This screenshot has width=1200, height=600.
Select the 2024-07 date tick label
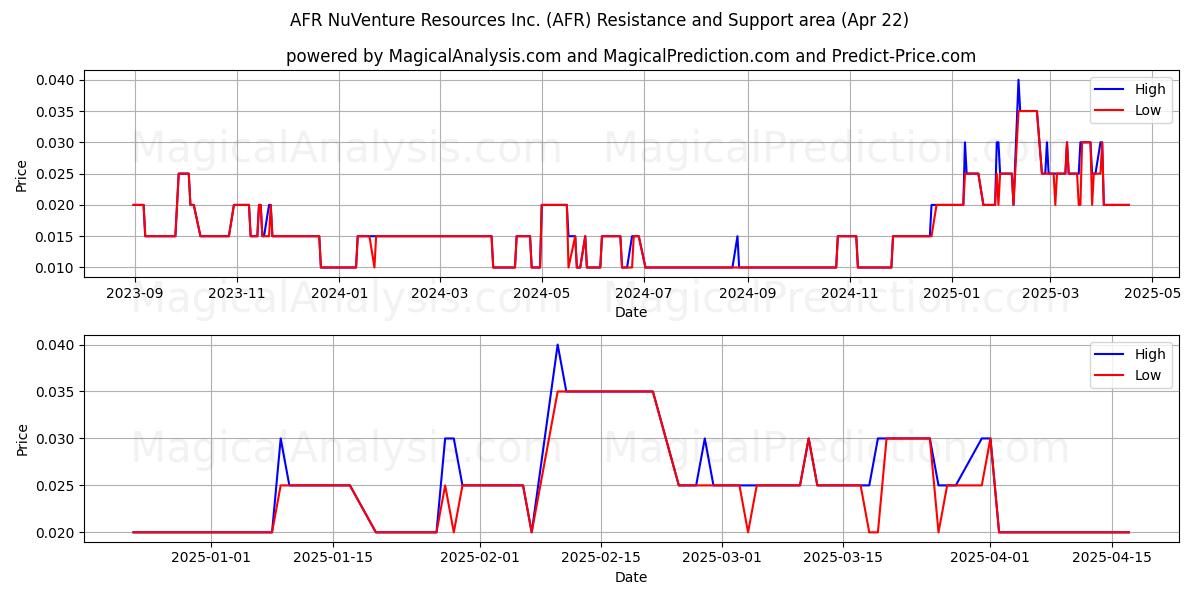(644, 293)
